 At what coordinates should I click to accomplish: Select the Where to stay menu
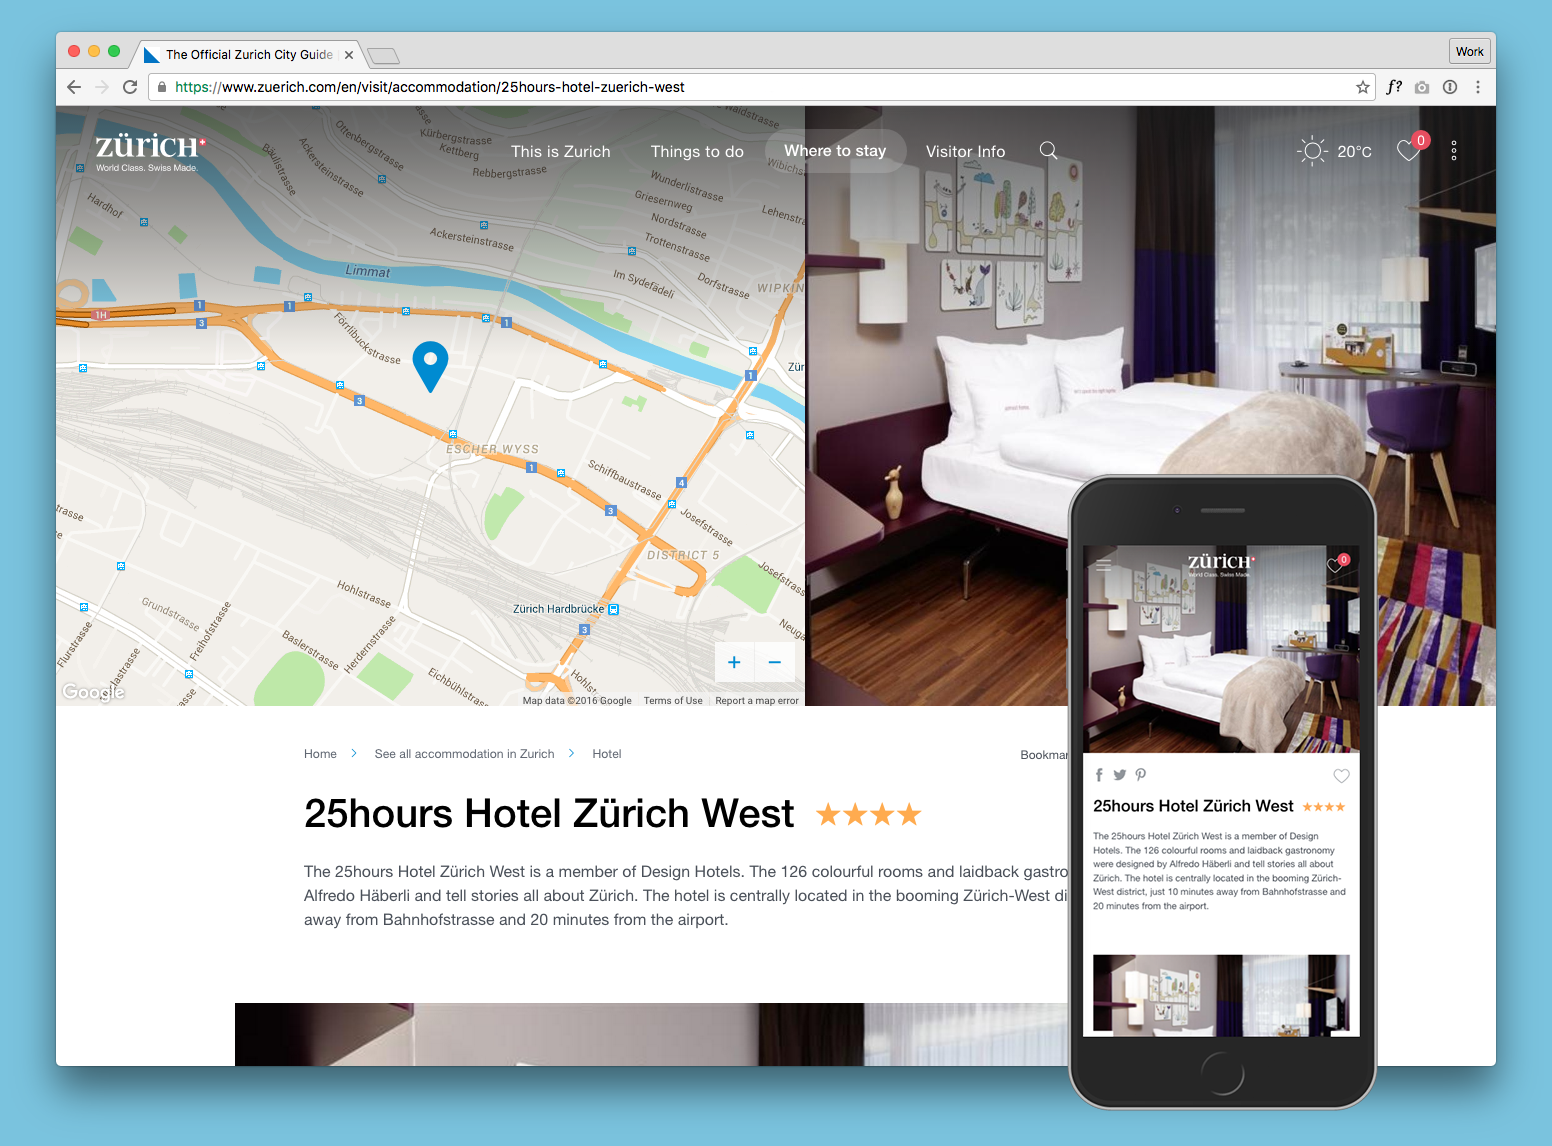click(x=835, y=151)
